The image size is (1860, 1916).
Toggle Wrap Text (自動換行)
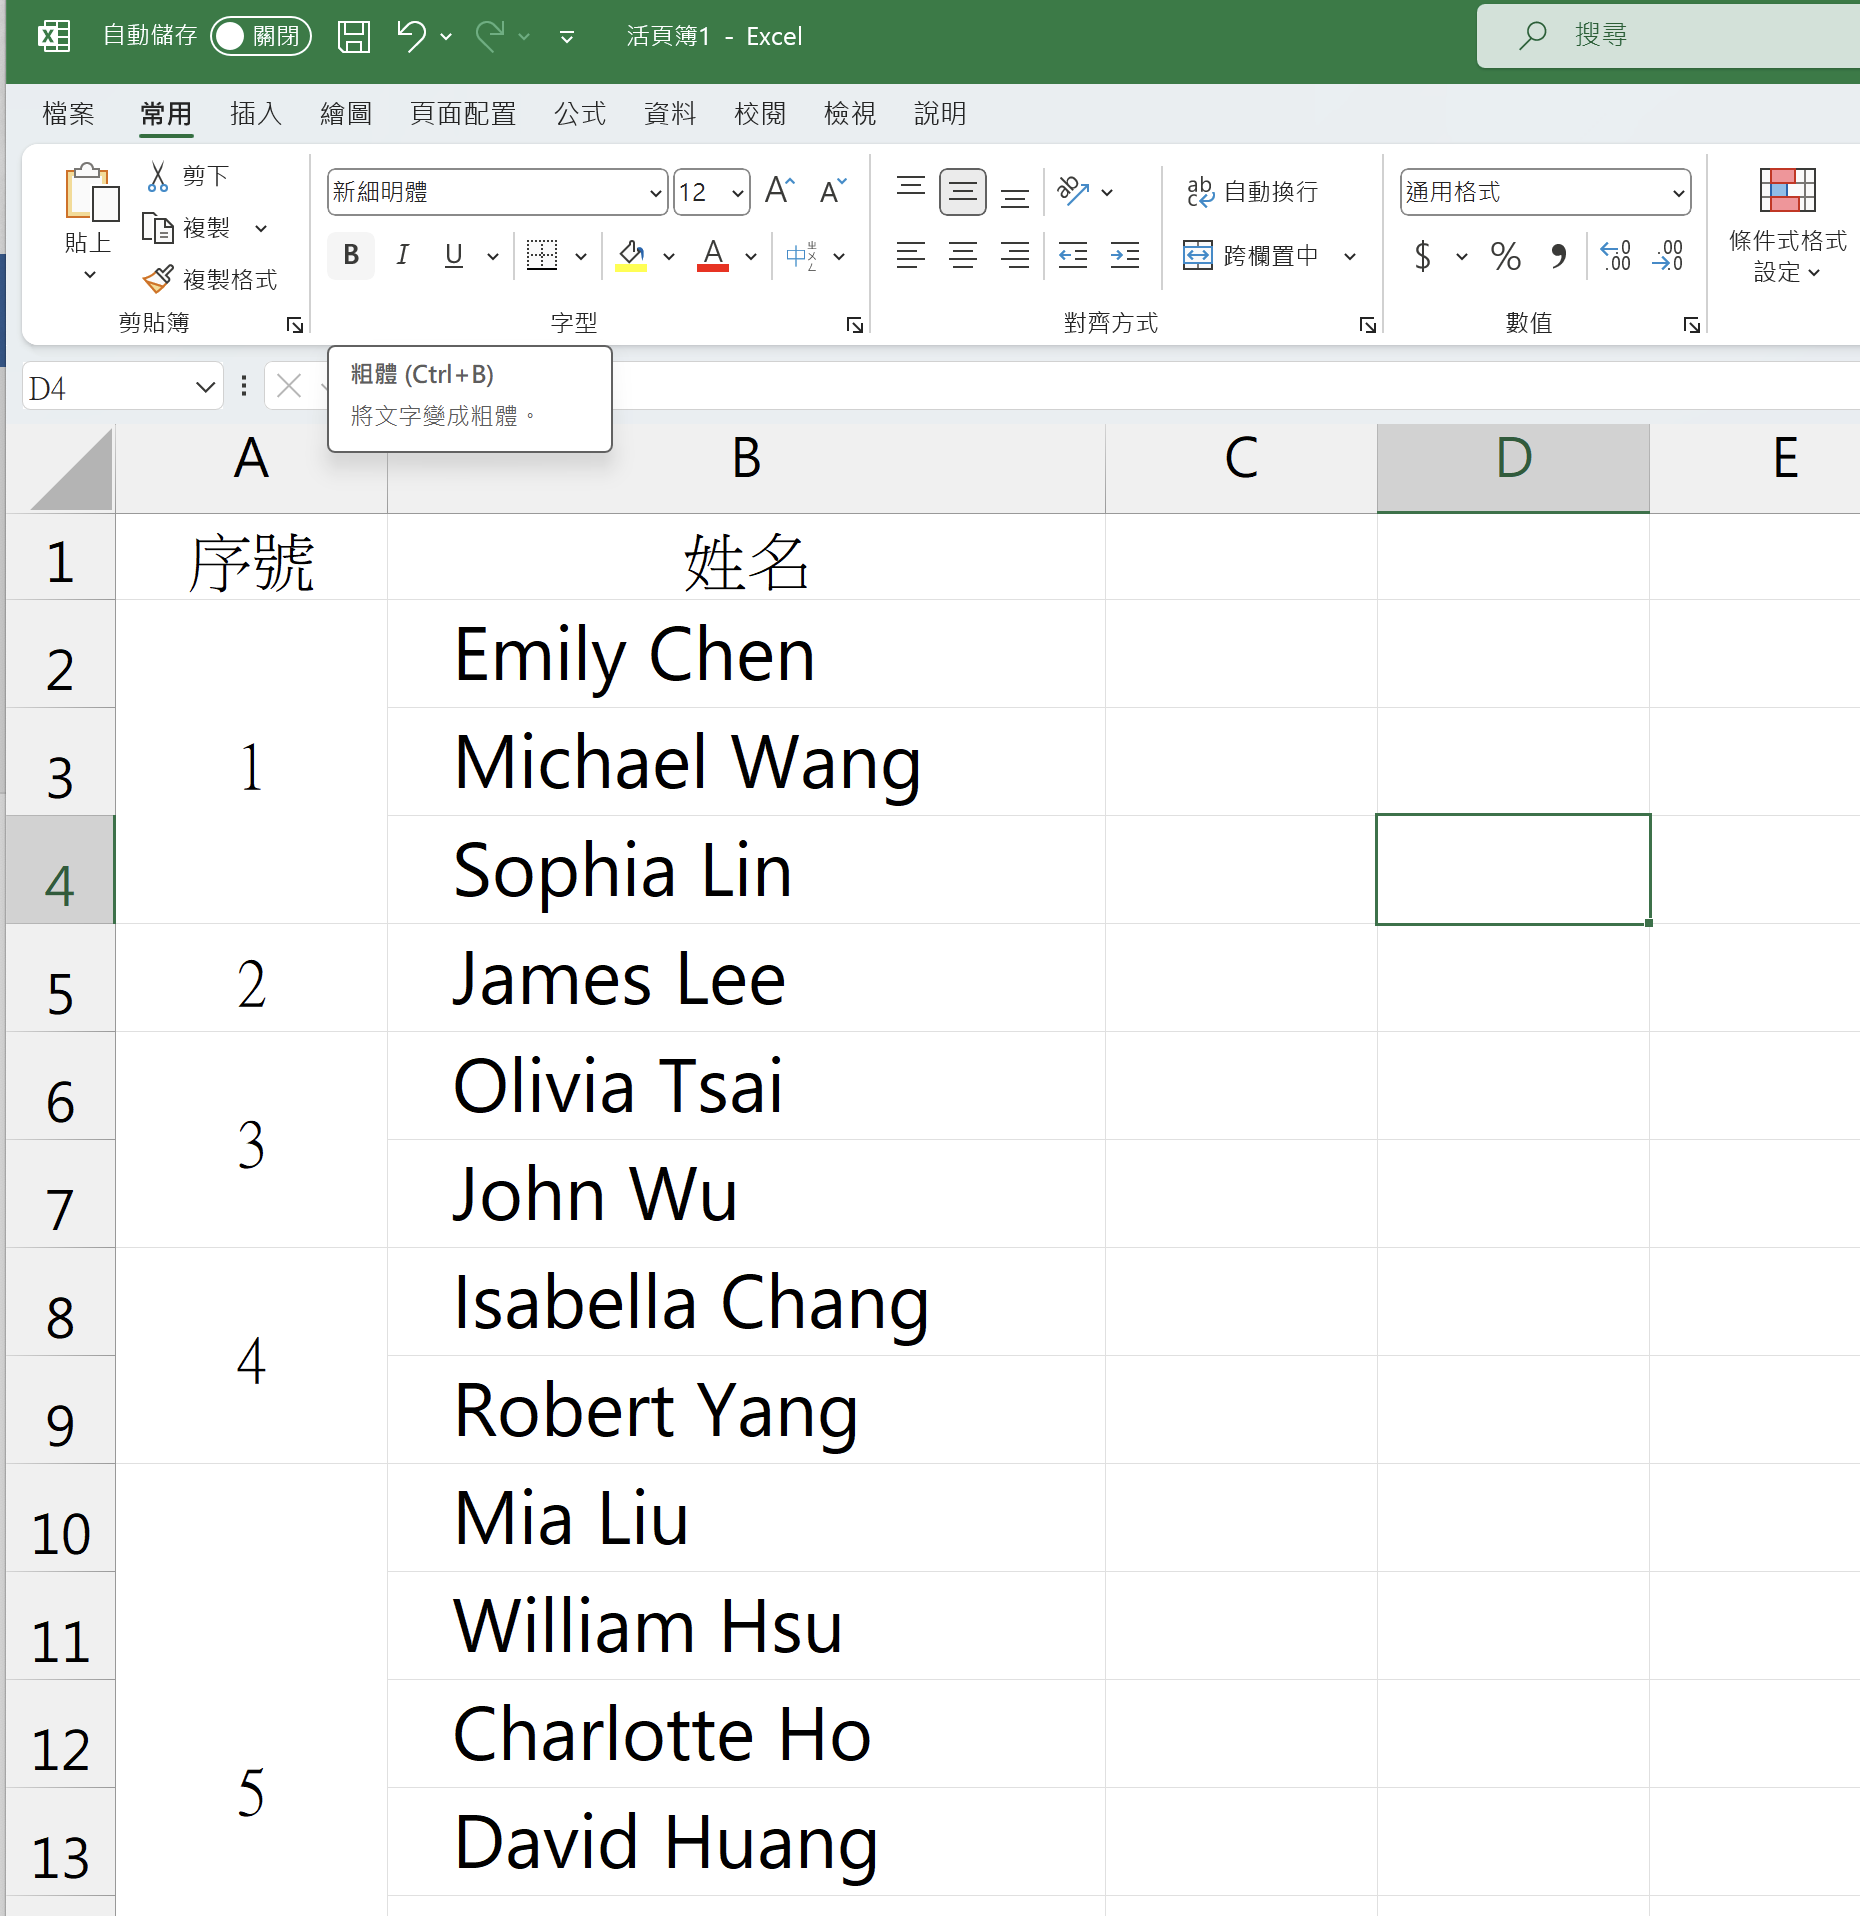coord(1252,191)
